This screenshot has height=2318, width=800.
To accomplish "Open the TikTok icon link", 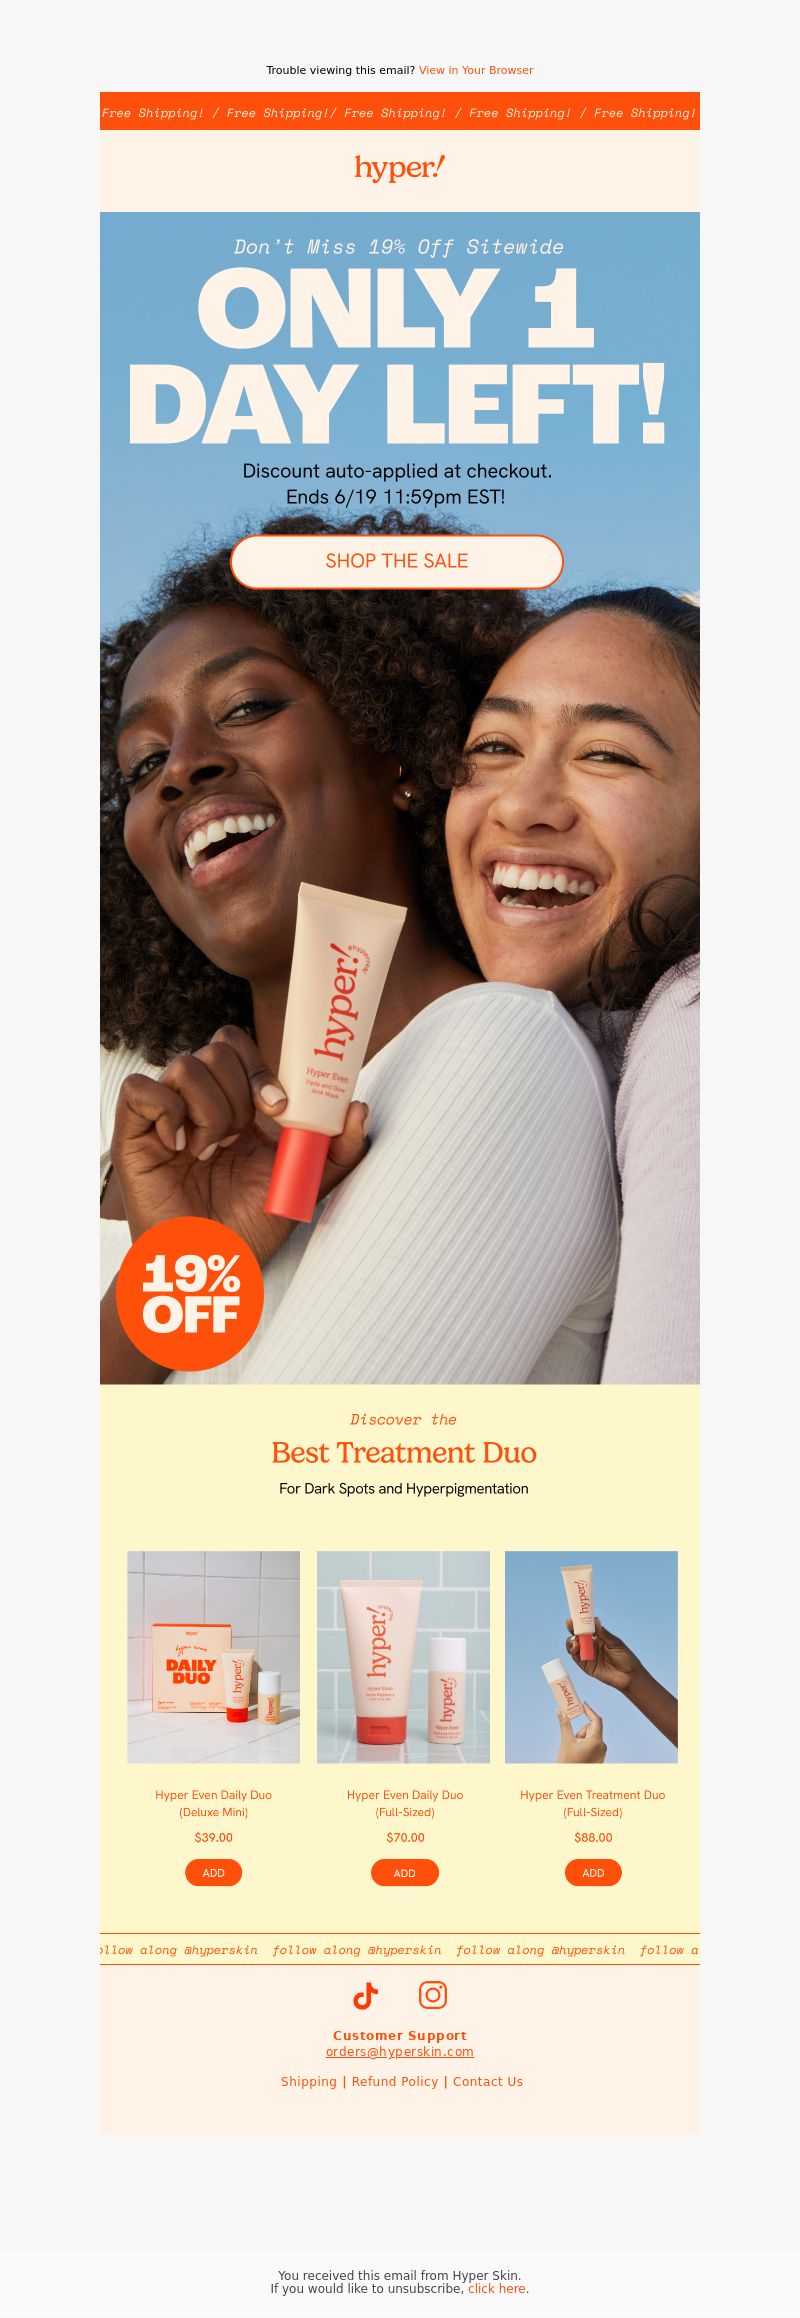I will (366, 1995).
